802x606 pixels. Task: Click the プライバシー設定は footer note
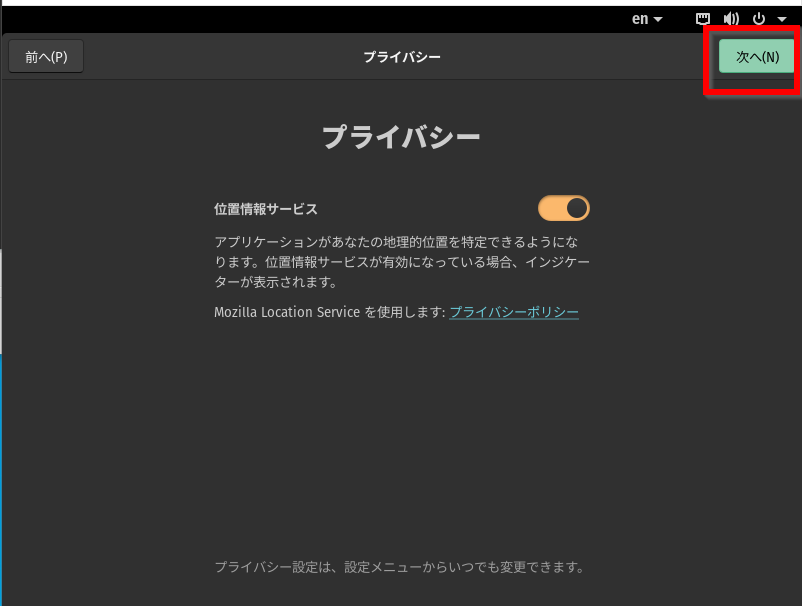tap(399, 567)
